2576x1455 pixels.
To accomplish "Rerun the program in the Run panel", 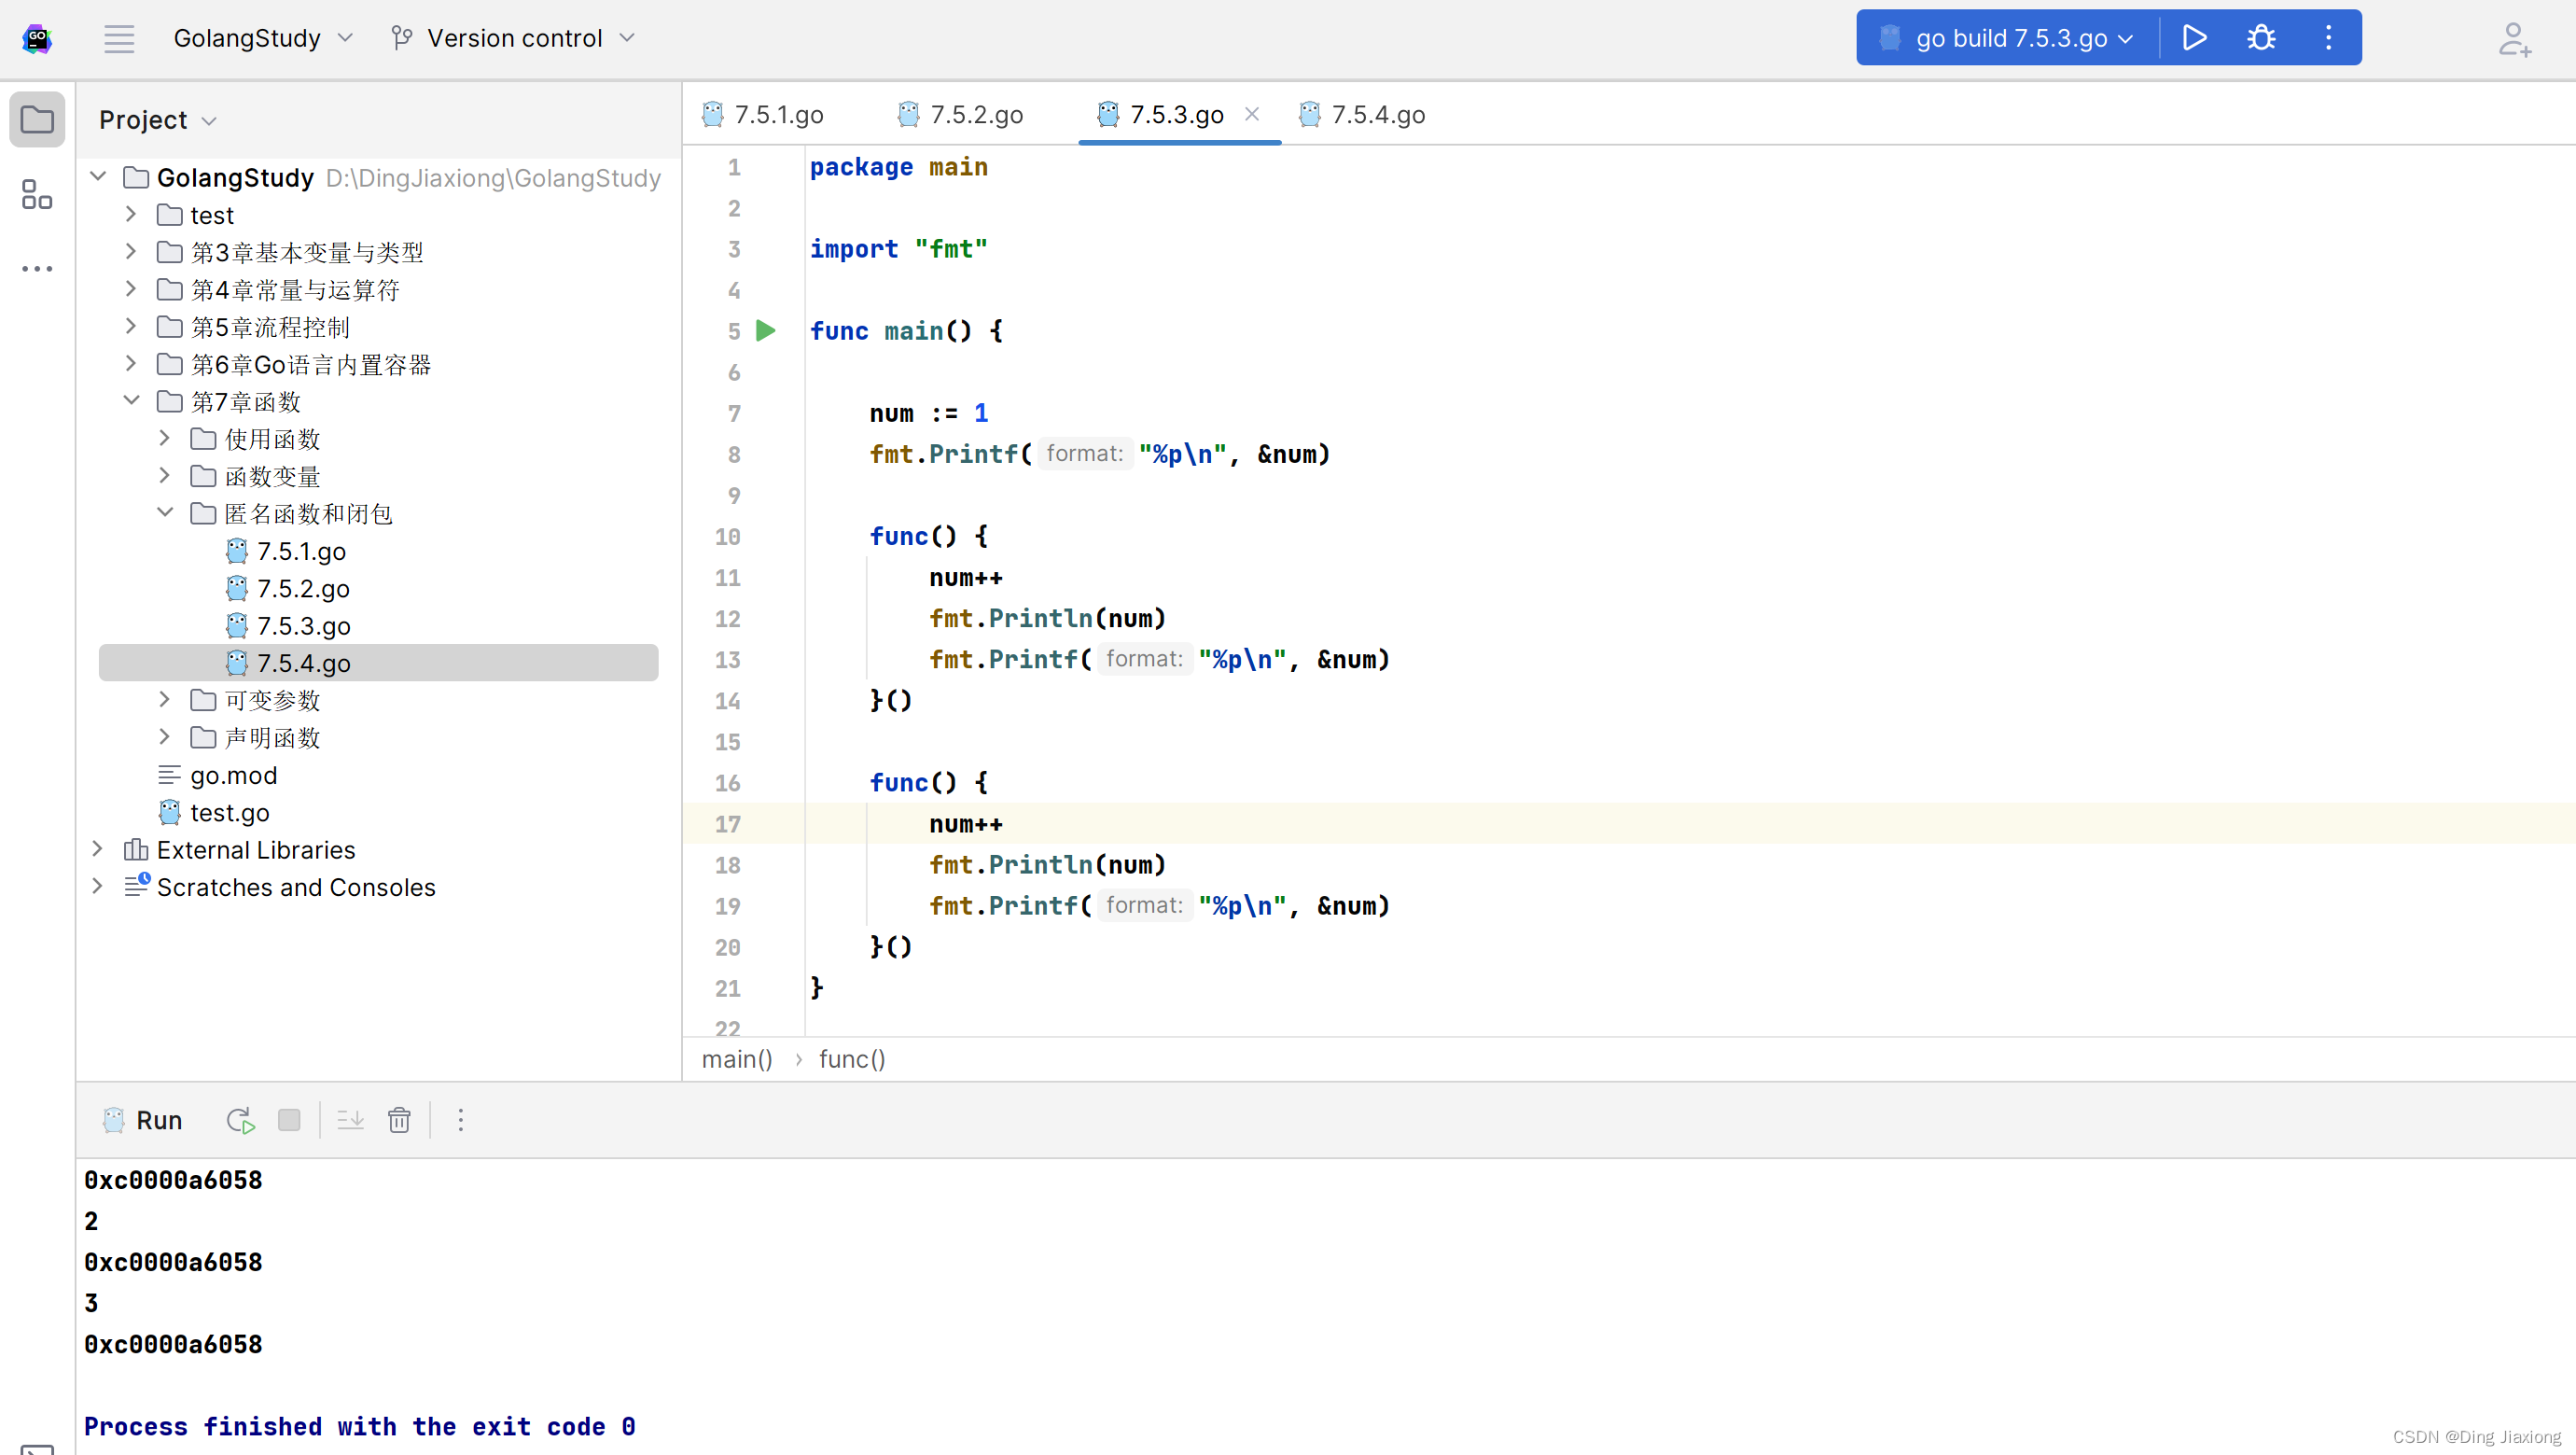I will (x=240, y=1120).
